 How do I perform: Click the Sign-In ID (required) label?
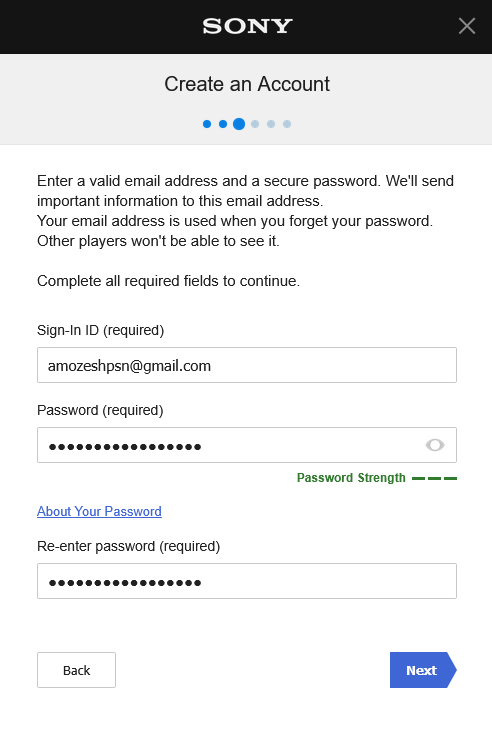pos(101,330)
